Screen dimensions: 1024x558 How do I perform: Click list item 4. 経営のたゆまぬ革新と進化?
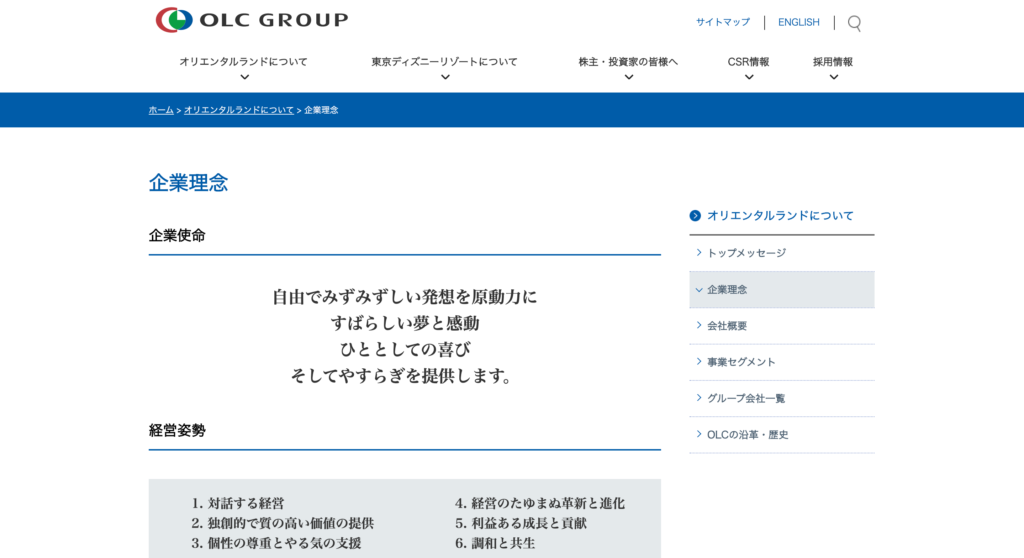pyautogui.click(x=540, y=504)
